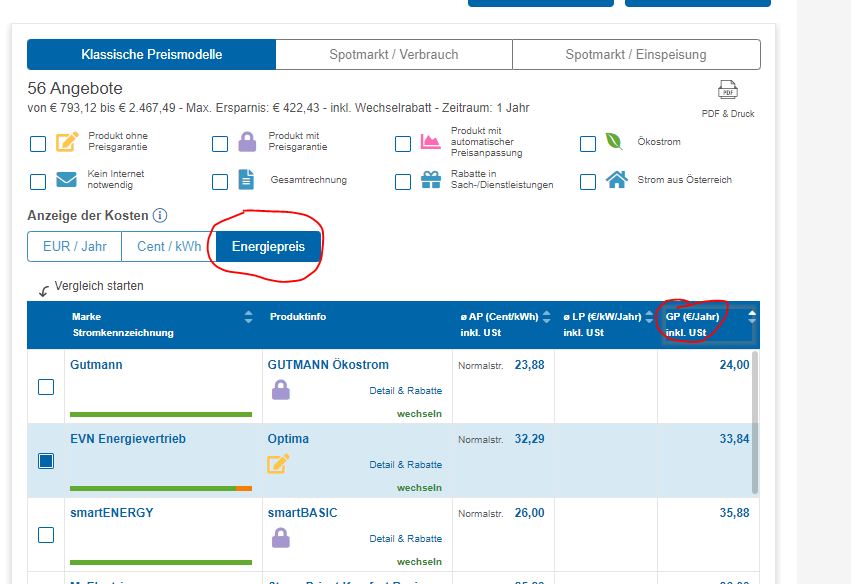Image resolution: width=851 pixels, height=584 pixels.
Task: Open Detail & Rabatte for smartBASIC
Action: 405,539
